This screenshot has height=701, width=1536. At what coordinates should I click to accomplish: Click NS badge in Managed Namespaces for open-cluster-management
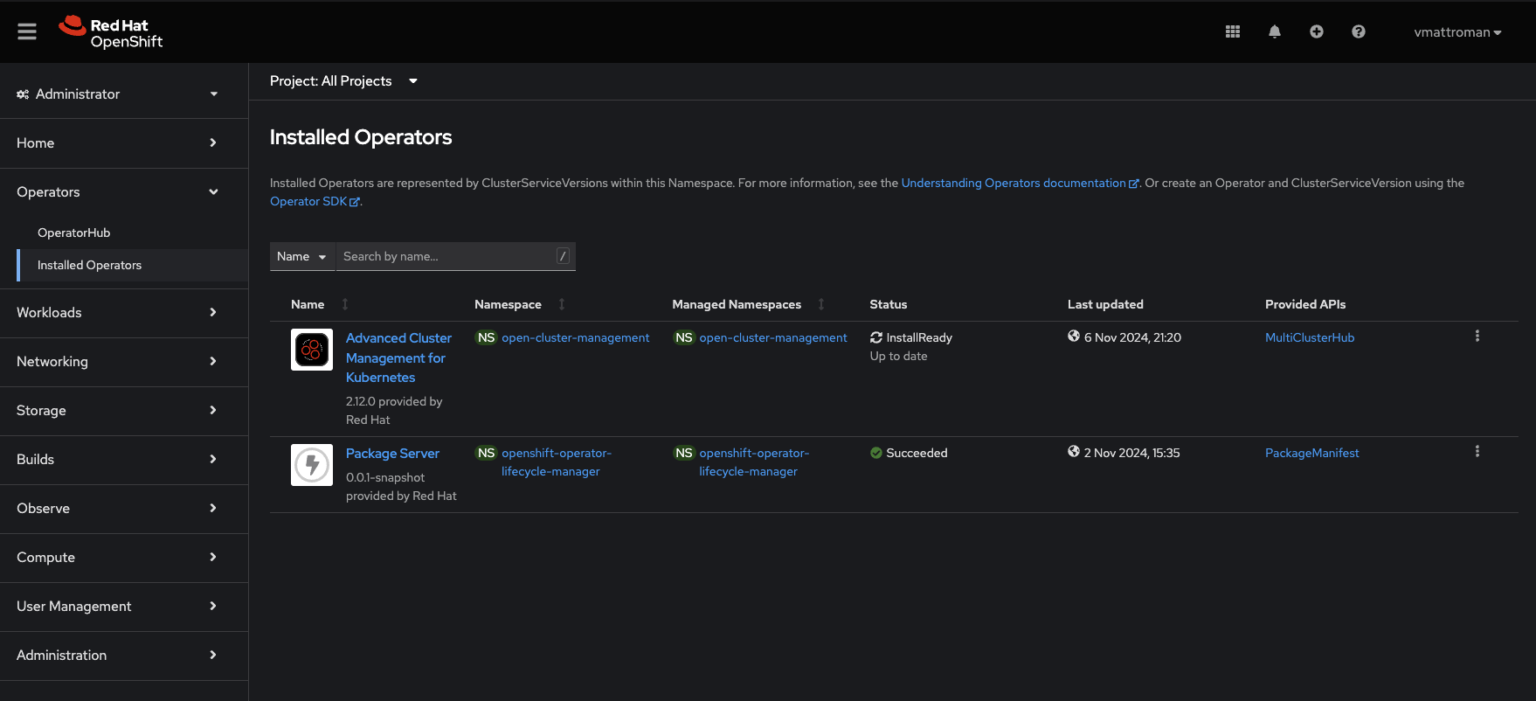click(x=684, y=338)
